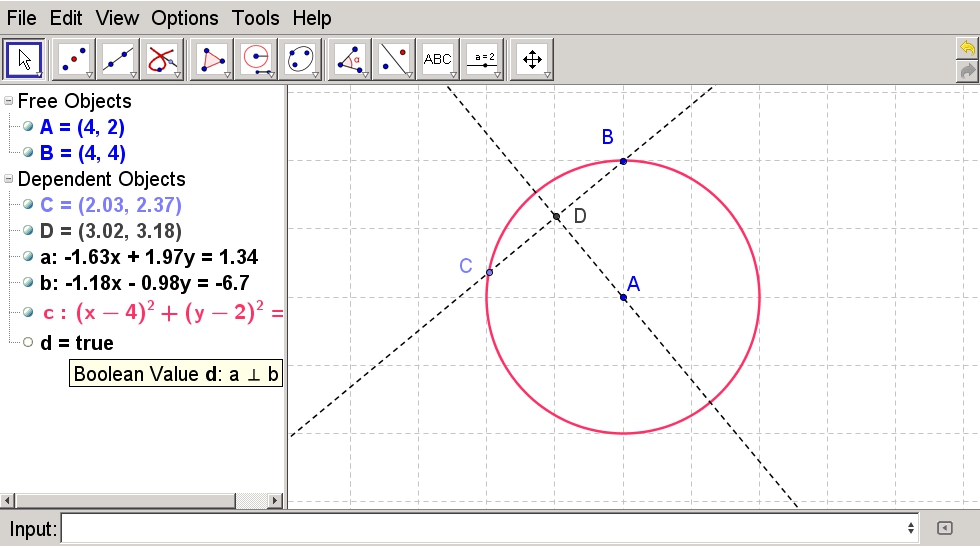This screenshot has height=548, width=980.
Task: Choose the Insert Text ABC tool
Action: pyautogui.click(x=438, y=60)
